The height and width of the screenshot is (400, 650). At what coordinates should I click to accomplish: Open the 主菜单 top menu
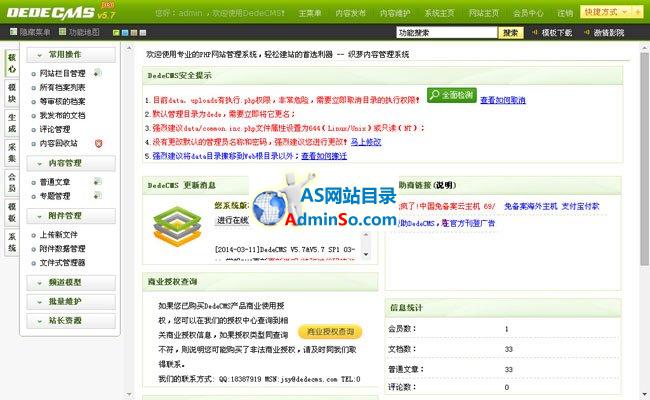pyautogui.click(x=310, y=13)
